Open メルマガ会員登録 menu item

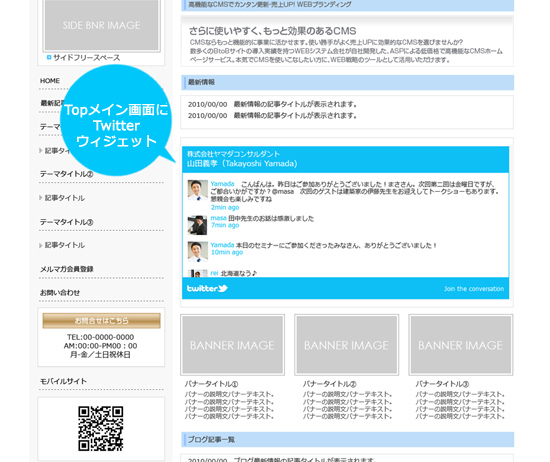(x=66, y=269)
